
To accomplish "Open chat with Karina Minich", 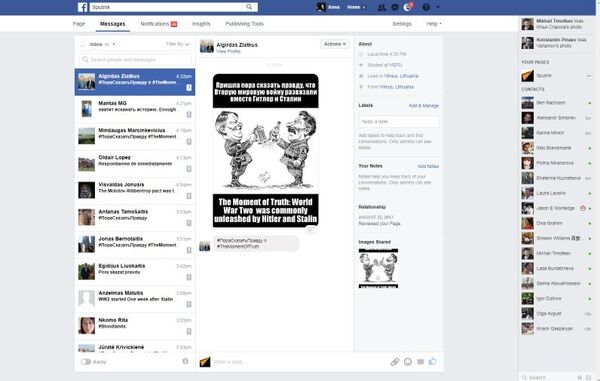I will [x=557, y=133].
